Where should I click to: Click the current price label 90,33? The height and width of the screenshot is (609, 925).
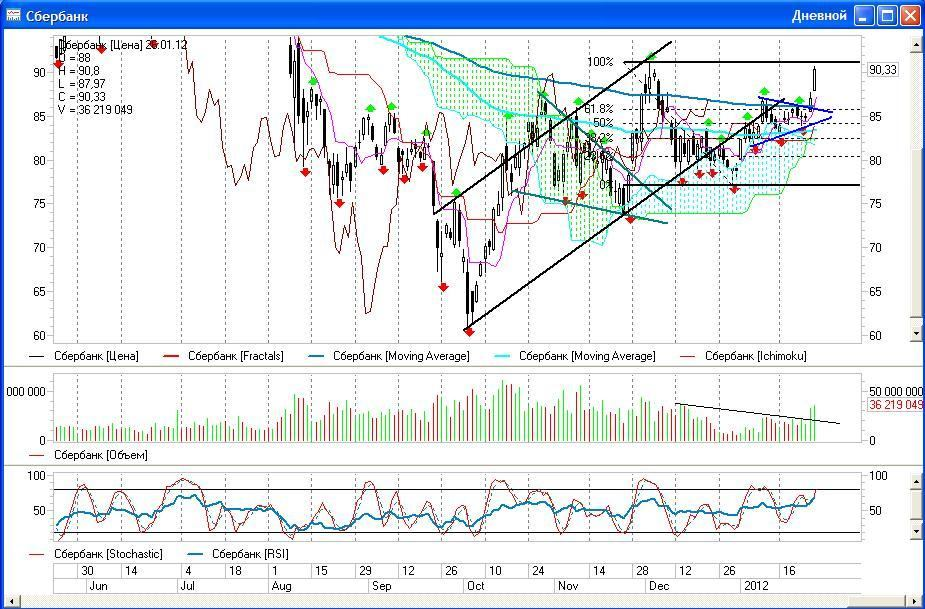[x=883, y=70]
